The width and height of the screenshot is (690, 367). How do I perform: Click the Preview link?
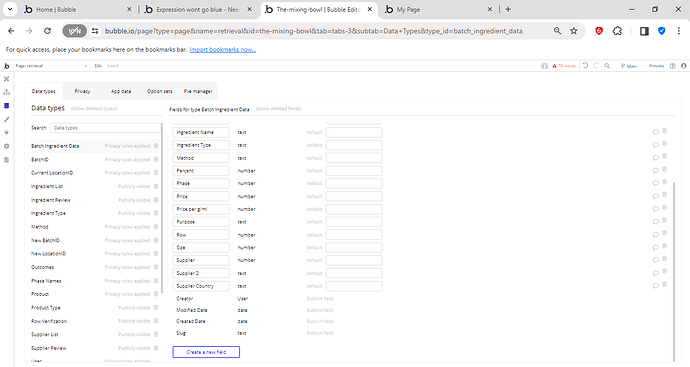[x=657, y=66]
